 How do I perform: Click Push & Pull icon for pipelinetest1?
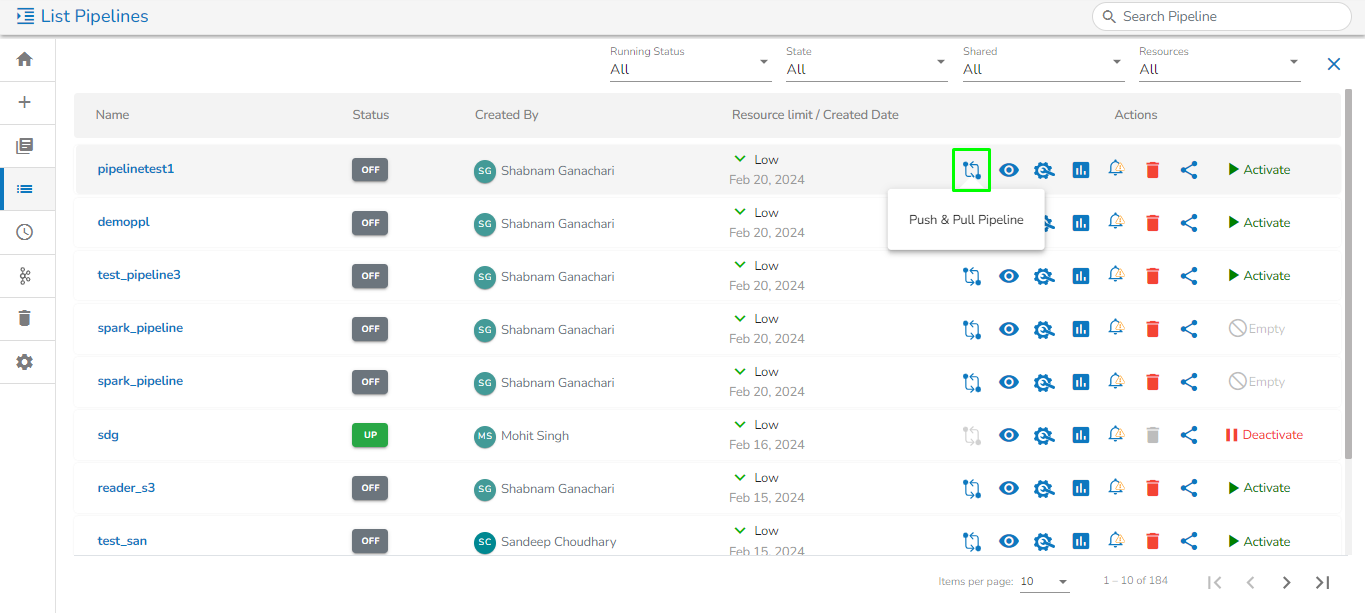click(970, 170)
